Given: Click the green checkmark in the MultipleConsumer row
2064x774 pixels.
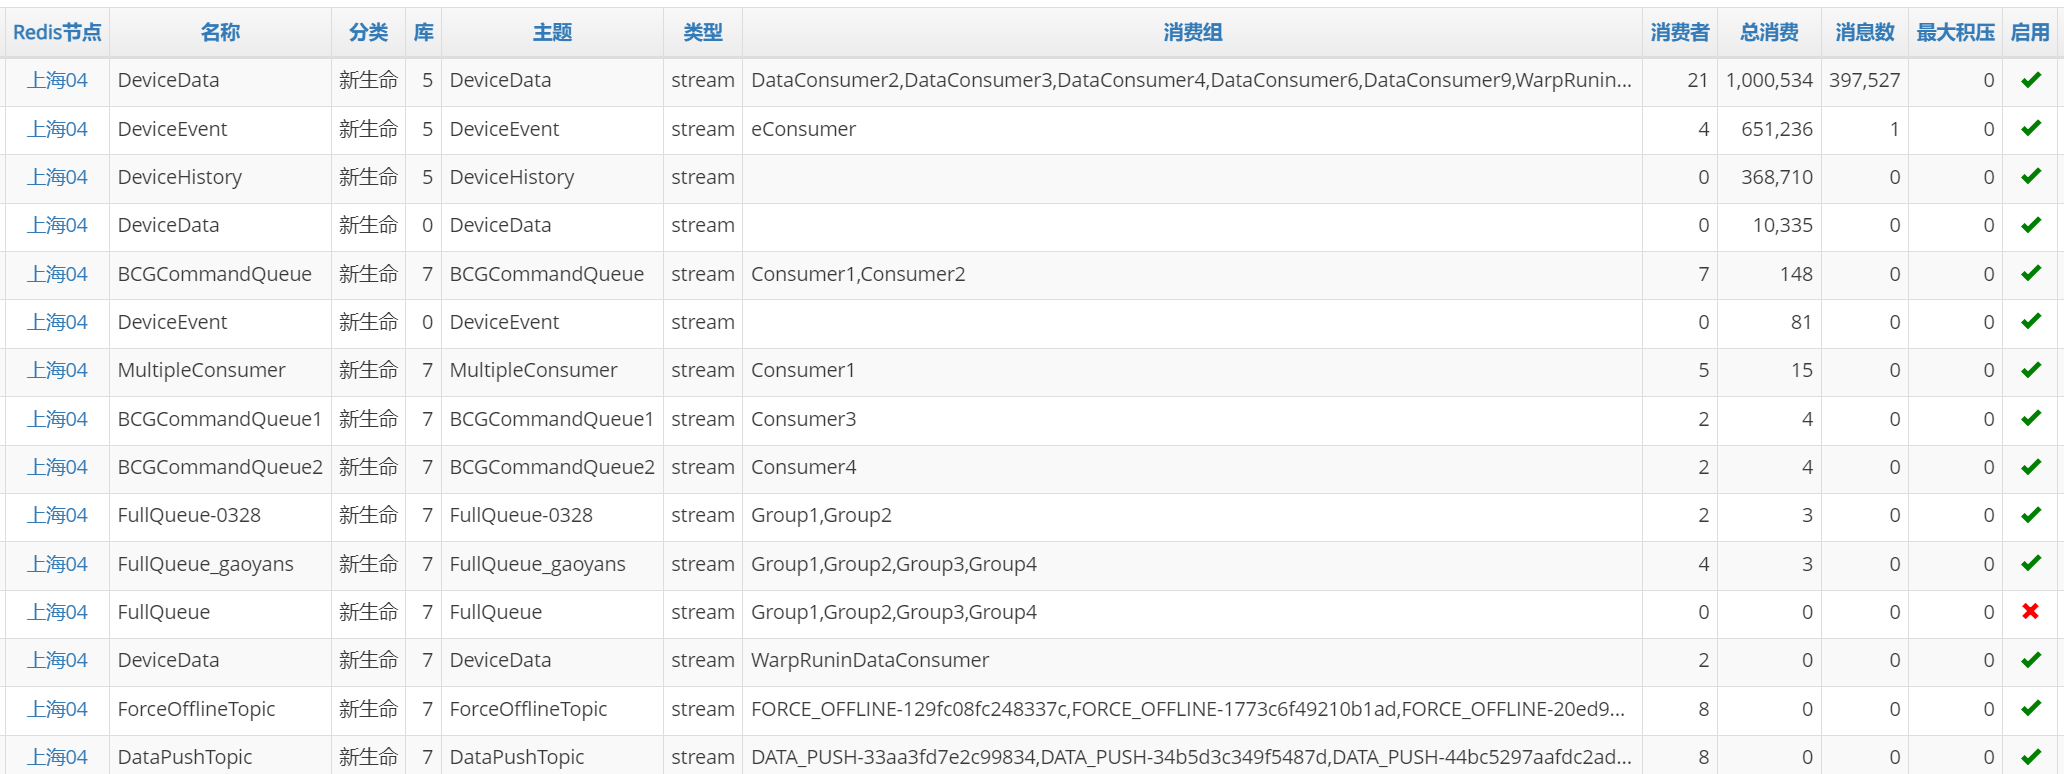Looking at the screenshot, I should point(2030,370).
